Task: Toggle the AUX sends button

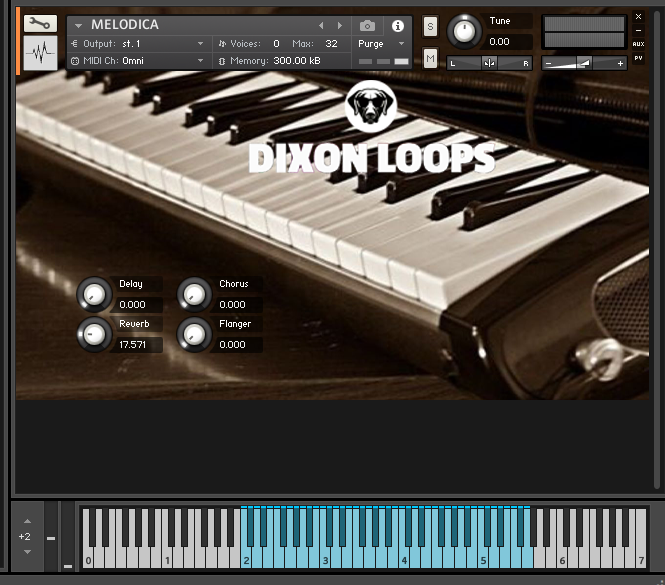Action: (x=638, y=44)
